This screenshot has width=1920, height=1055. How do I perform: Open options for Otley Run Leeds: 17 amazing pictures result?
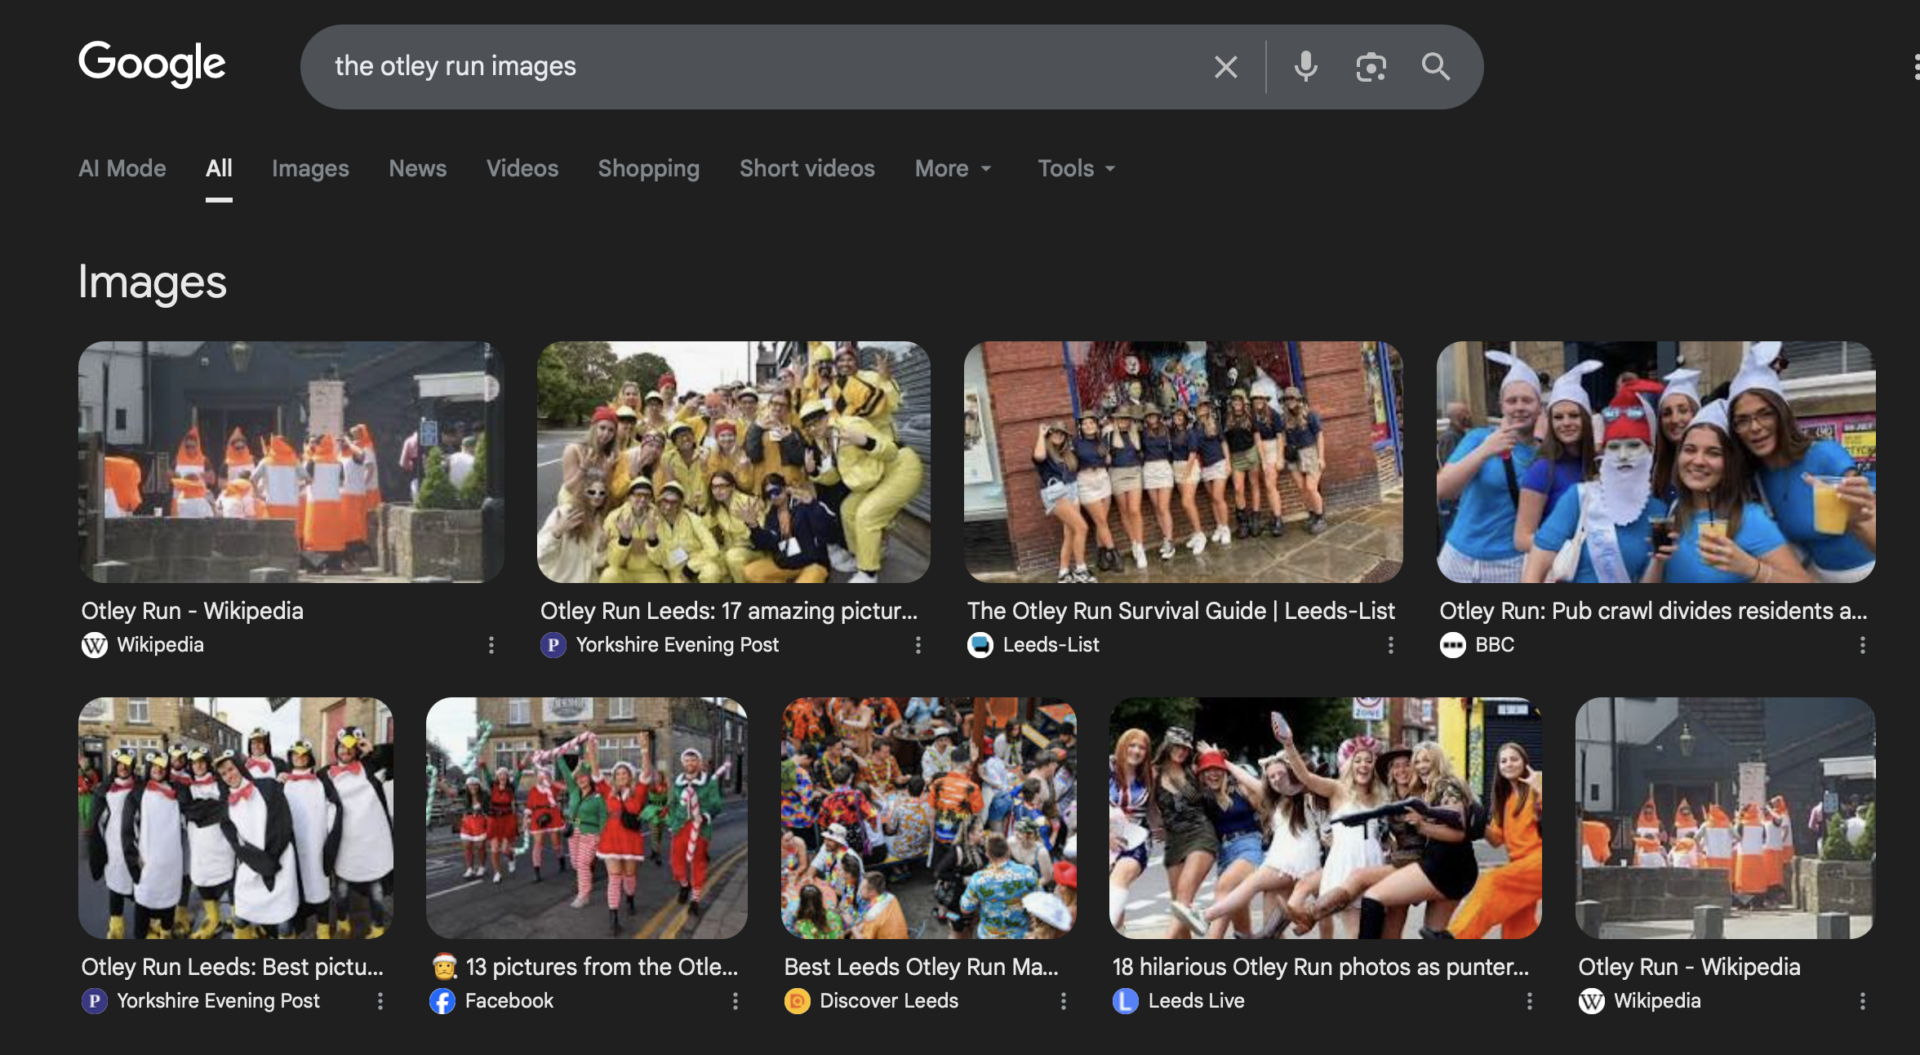pyautogui.click(x=918, y=645)
